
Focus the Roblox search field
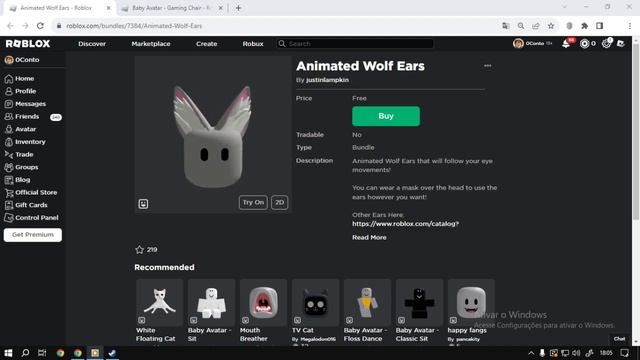pos(355,44)
